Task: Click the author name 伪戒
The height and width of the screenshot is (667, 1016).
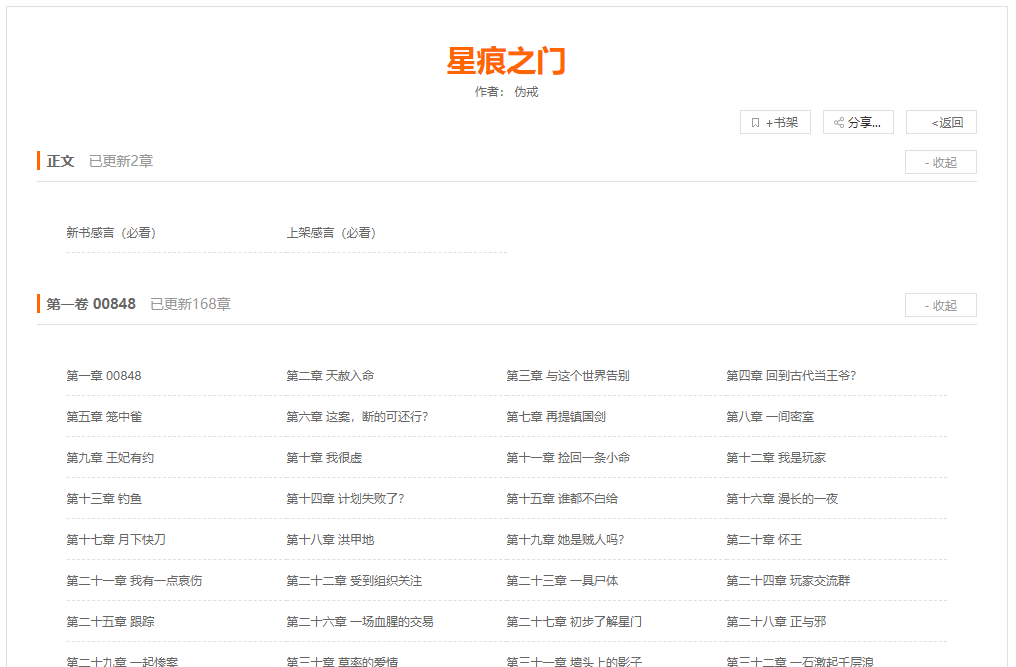Action: point(524,94)
